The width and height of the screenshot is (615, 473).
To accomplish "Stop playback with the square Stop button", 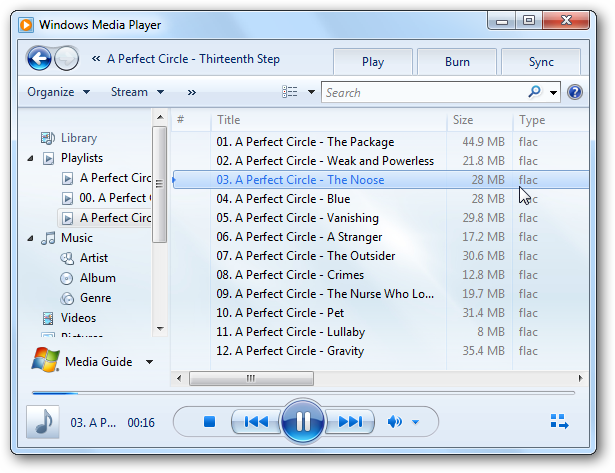I will click(209, 422).
